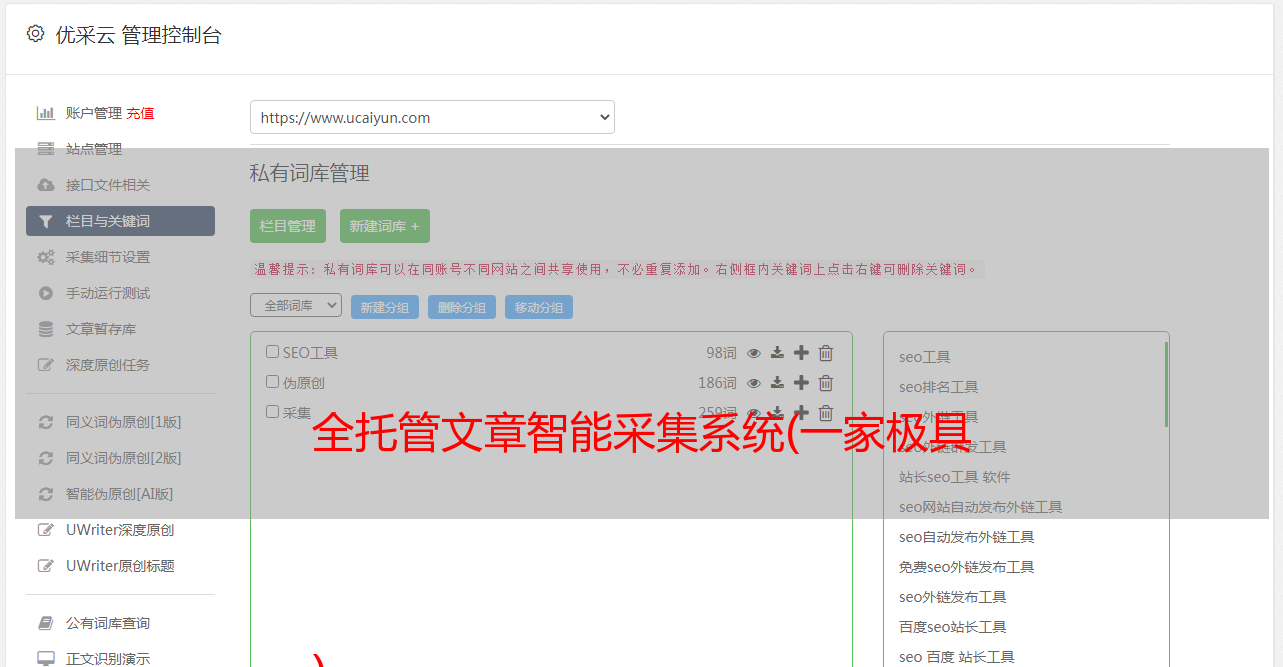Click the refresh icon for 同义词伪原创[2版]

[x=45, y=458]
